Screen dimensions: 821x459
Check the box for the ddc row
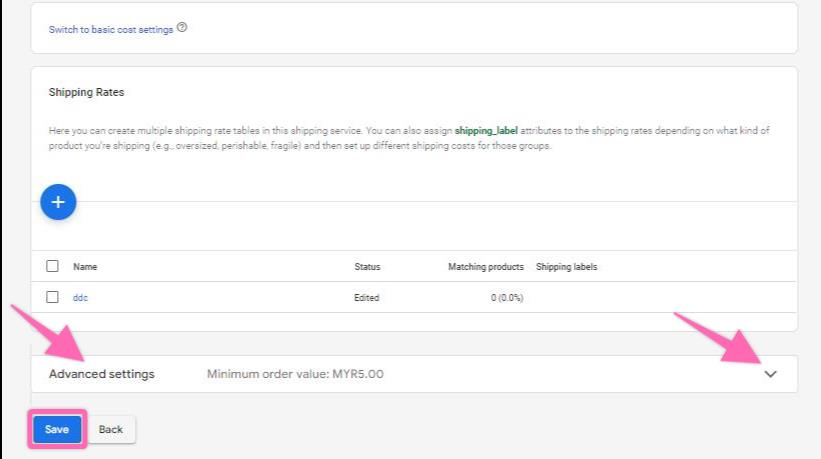[53, 297]
